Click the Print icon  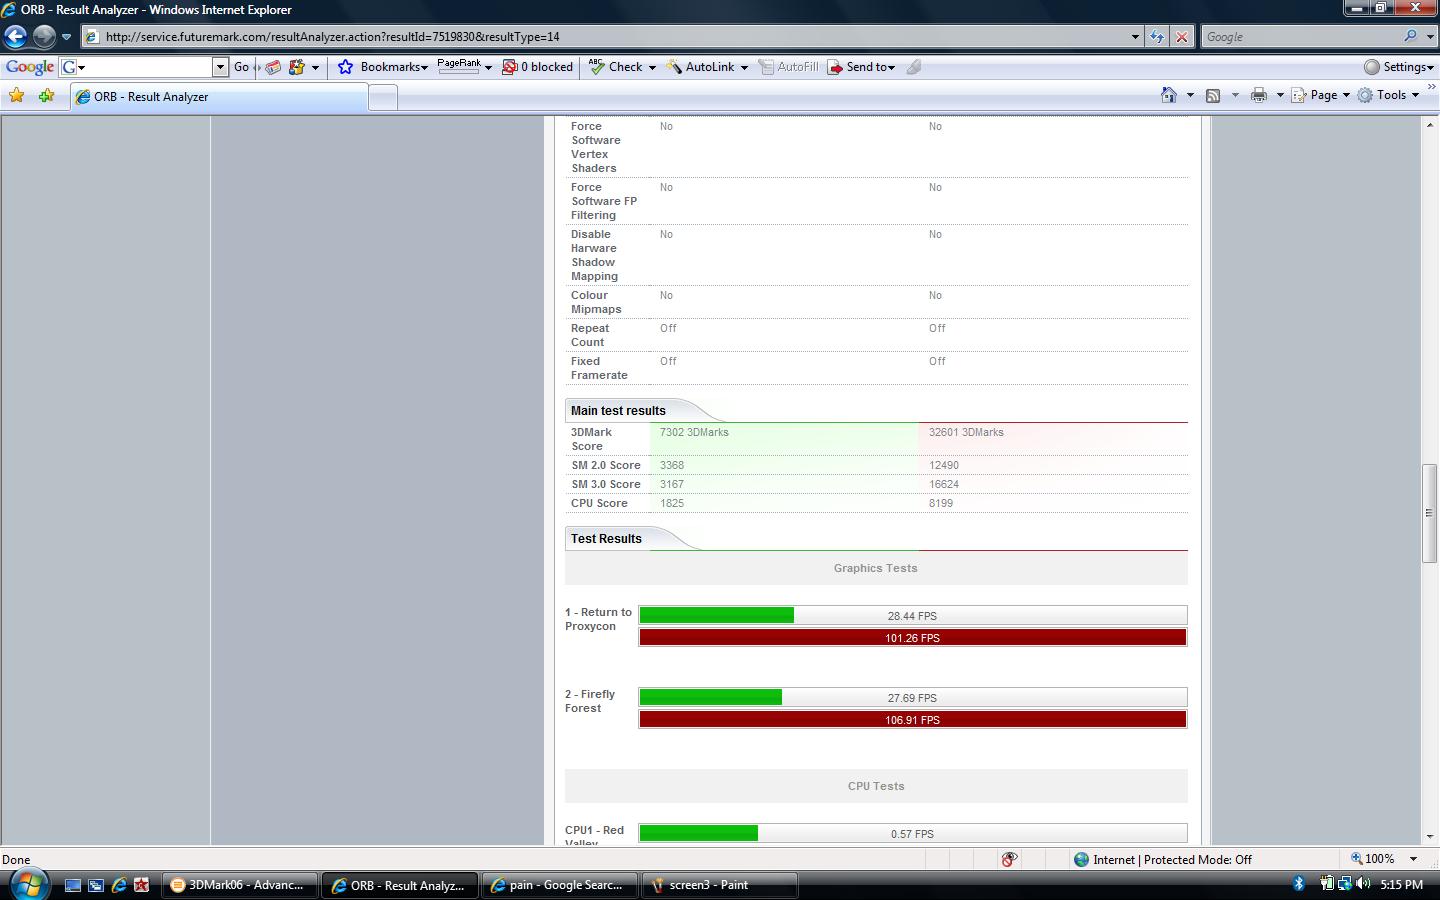pos(1259,95)
